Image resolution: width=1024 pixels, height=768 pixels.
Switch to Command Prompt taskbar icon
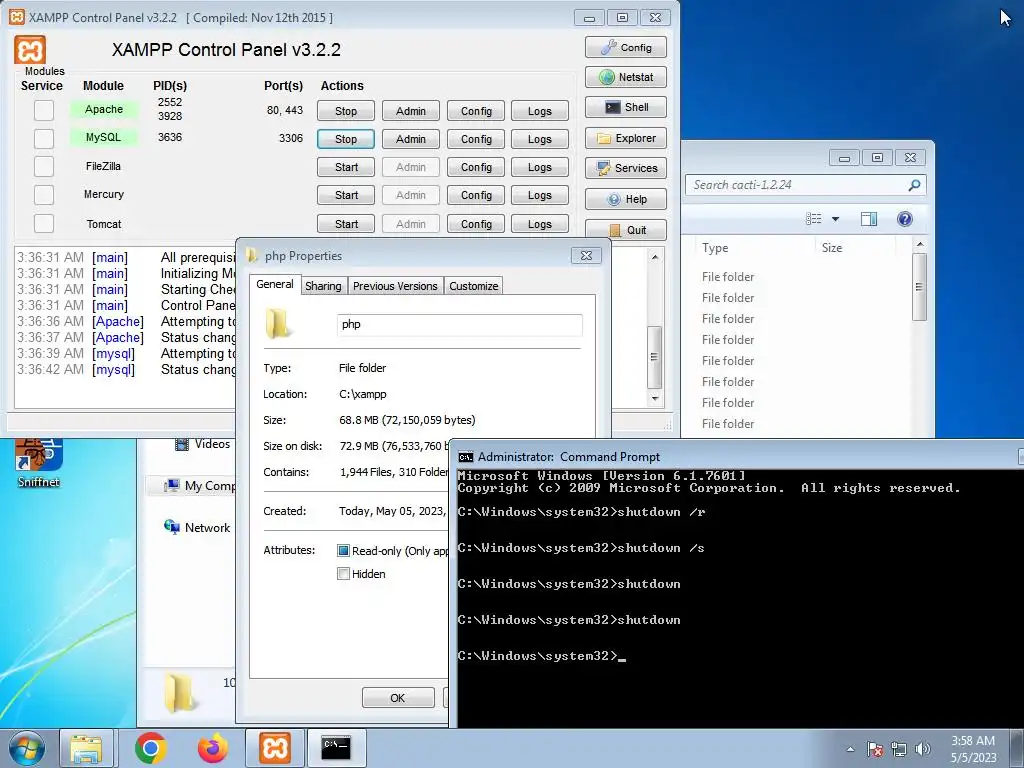pyautogui.click(x=336, y=748)
